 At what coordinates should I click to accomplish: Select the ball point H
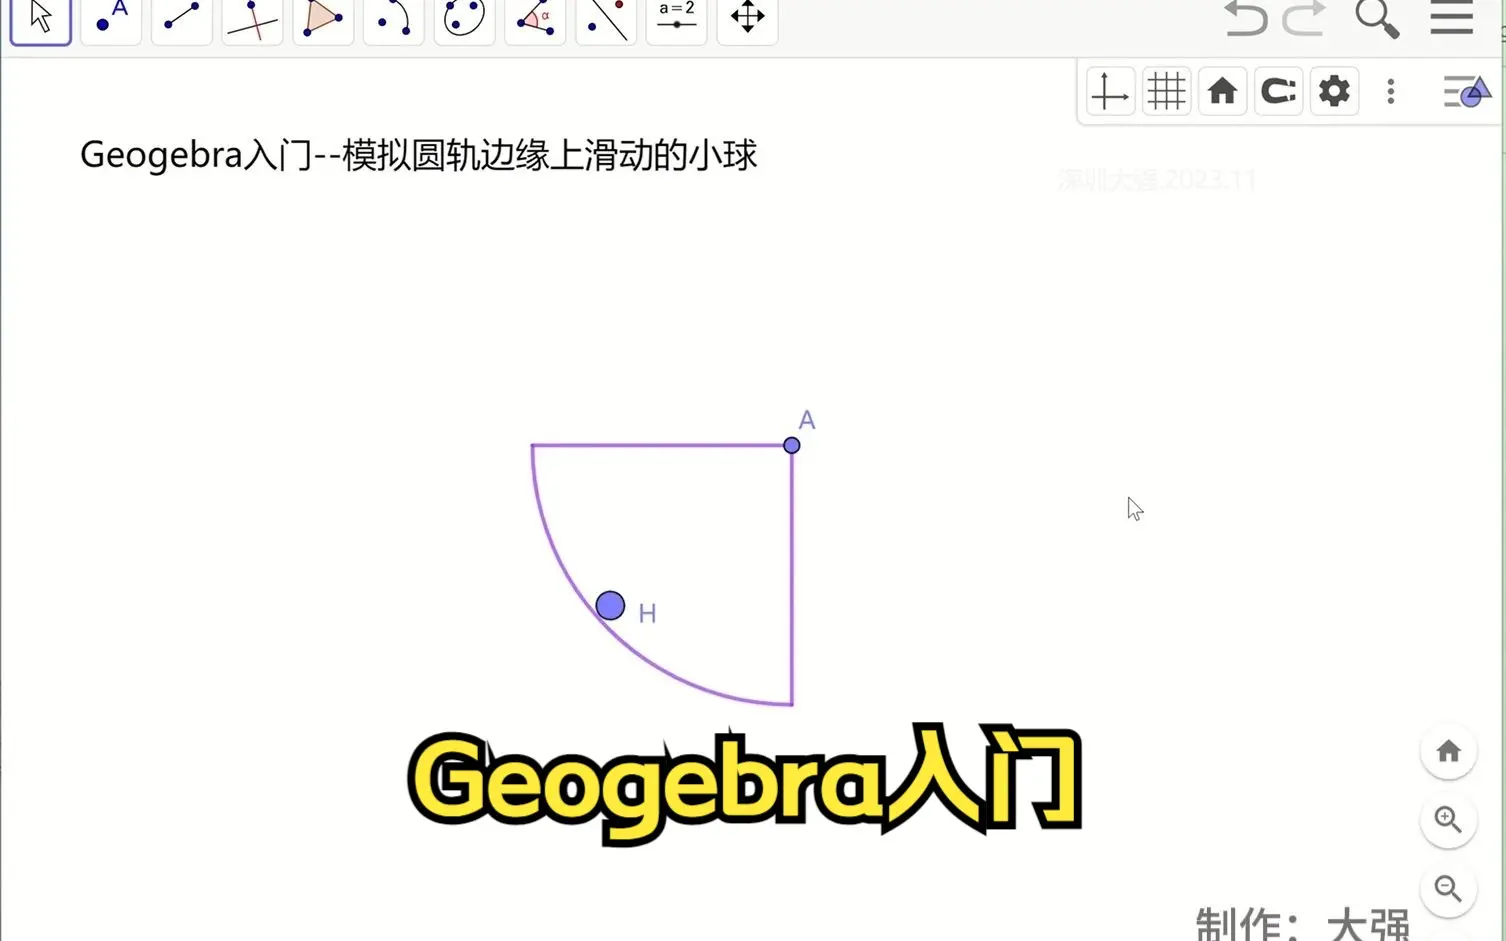[x=610, y=605]
